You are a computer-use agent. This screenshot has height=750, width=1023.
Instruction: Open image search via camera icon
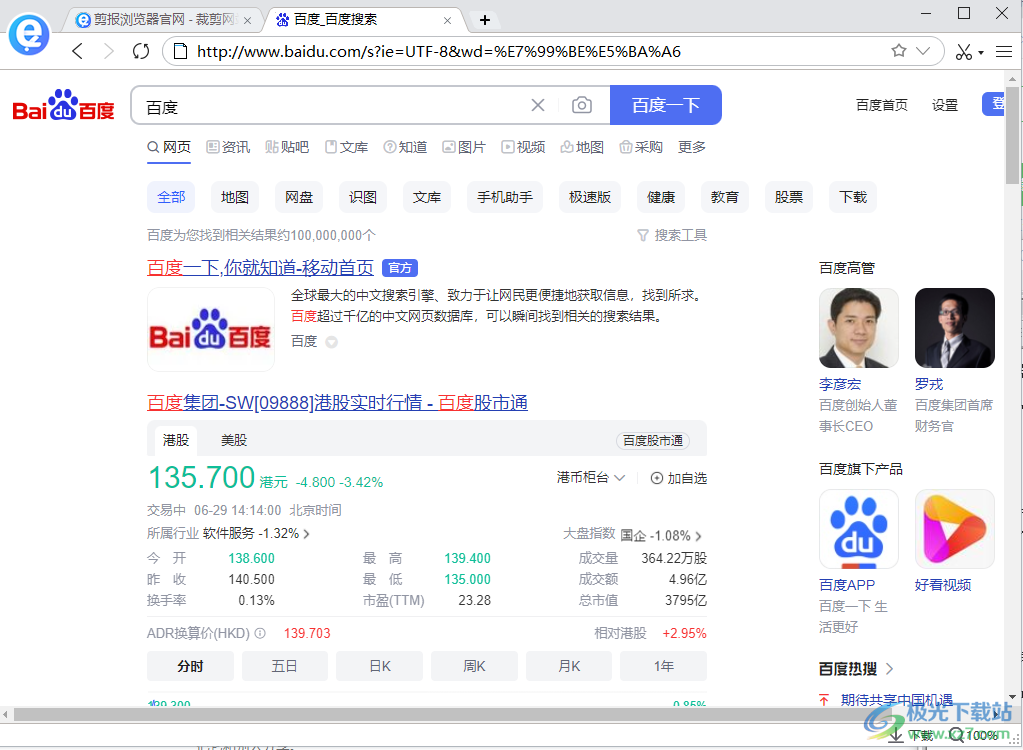[x=581, y=105]
